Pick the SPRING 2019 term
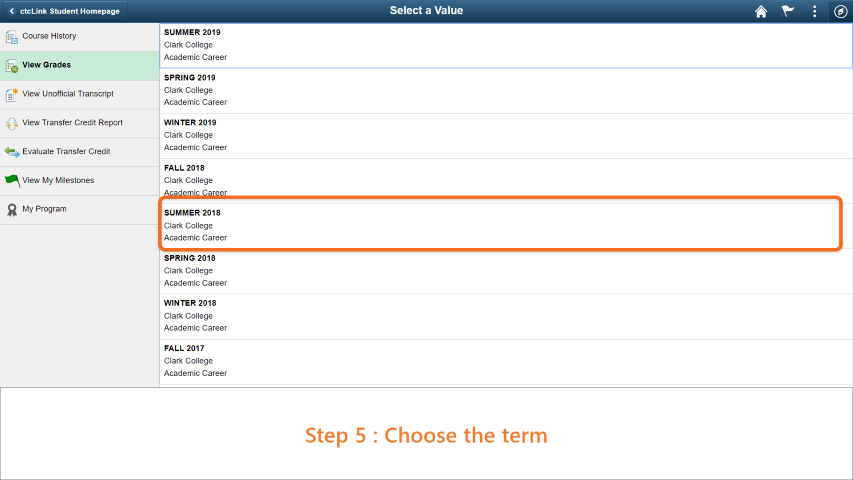The width and height of the screenshot is (853, 480). [x=506, y=90]
